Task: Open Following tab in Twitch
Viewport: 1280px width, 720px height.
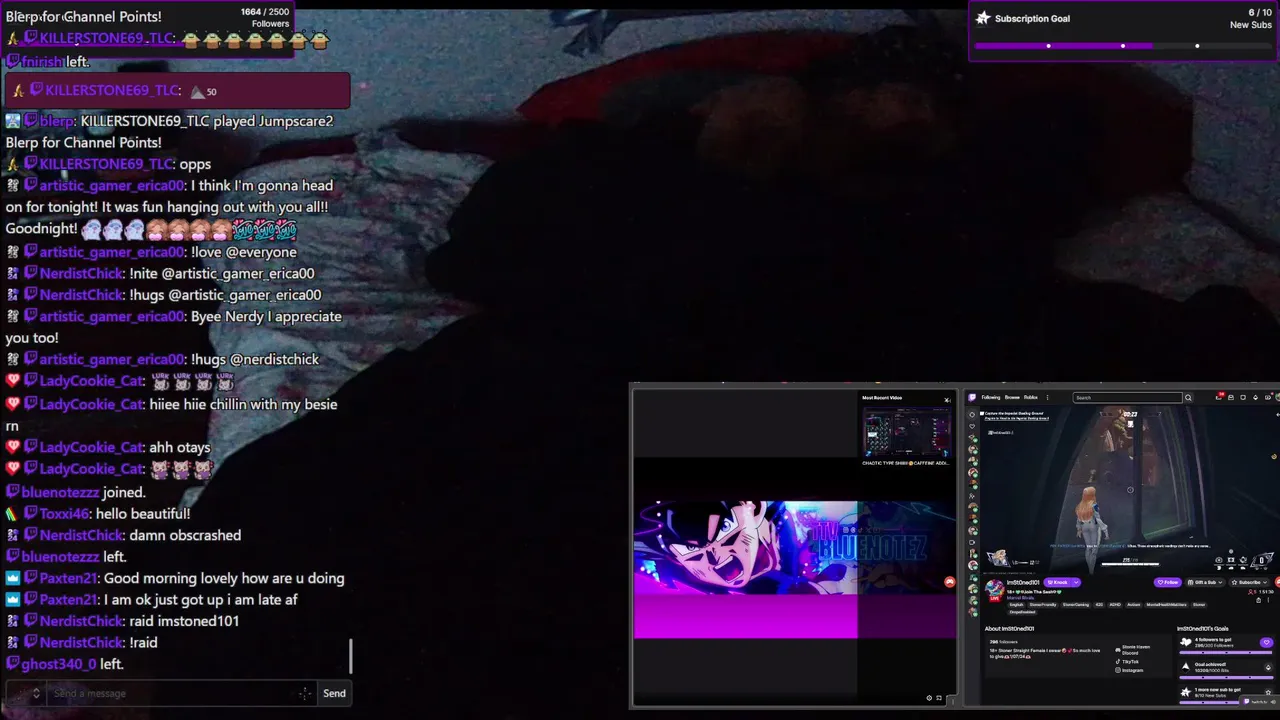Action: pos(991,397)
